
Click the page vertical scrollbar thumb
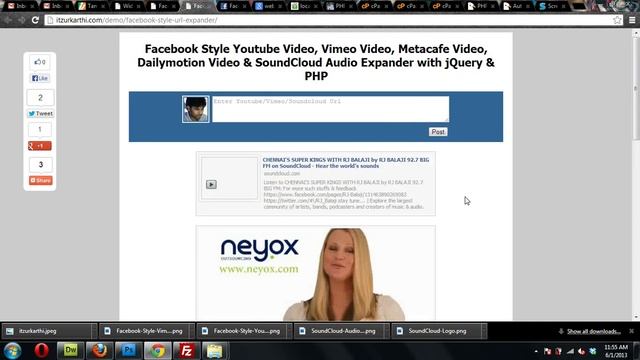click(636, 90)
